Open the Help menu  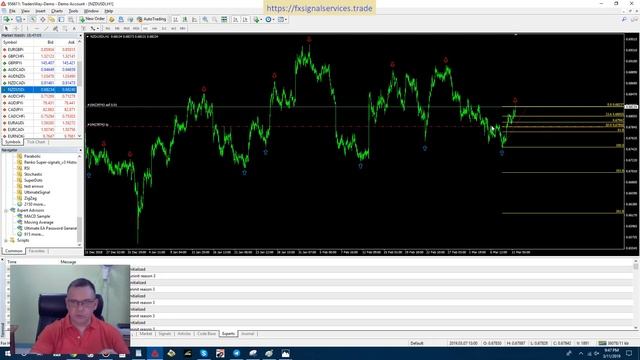click(109, 11)
